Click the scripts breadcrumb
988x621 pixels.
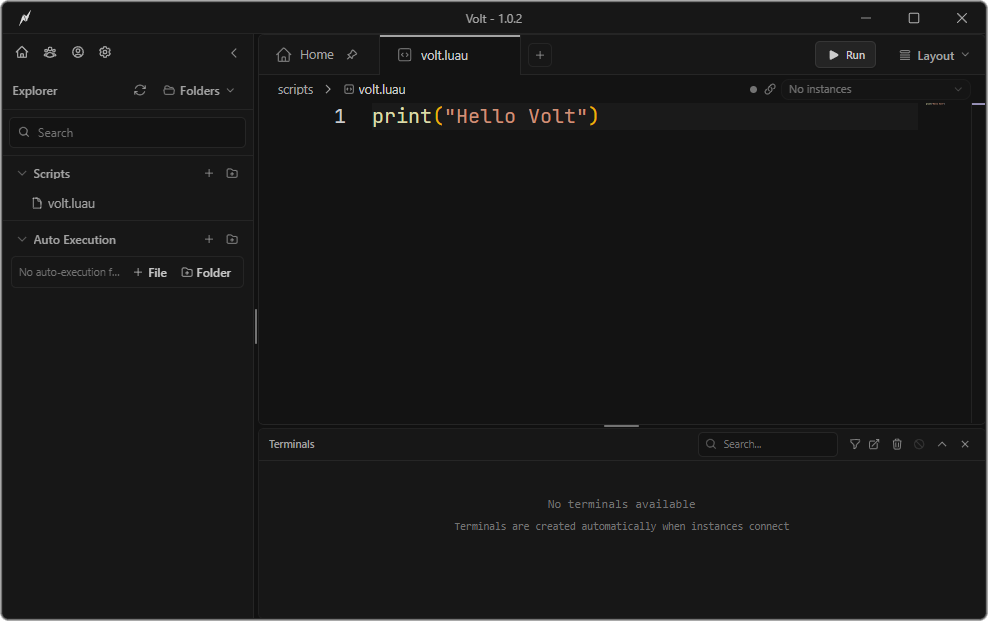point(296,89)
